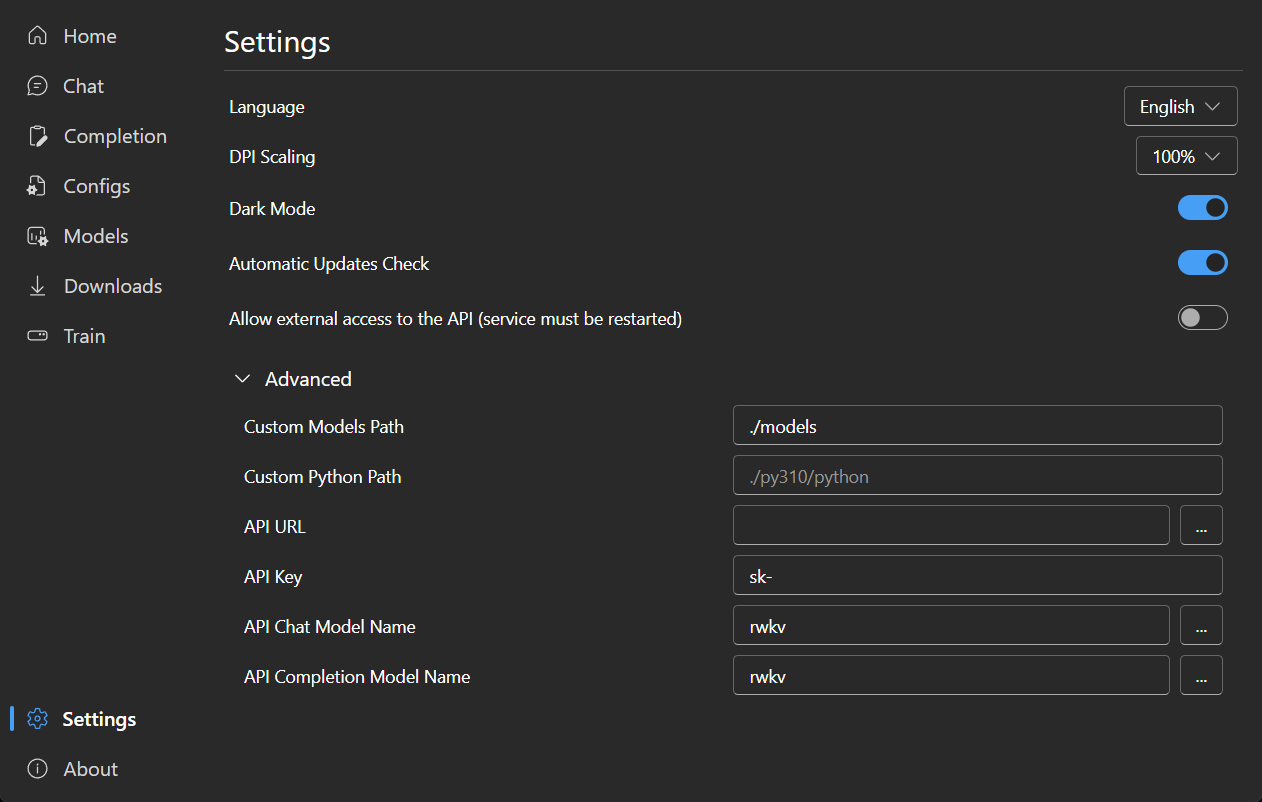Click ellipsis beside API Completion Model Name
Screen dimensions: 1262x802
pyautogui.click(x=1201, y=675)
